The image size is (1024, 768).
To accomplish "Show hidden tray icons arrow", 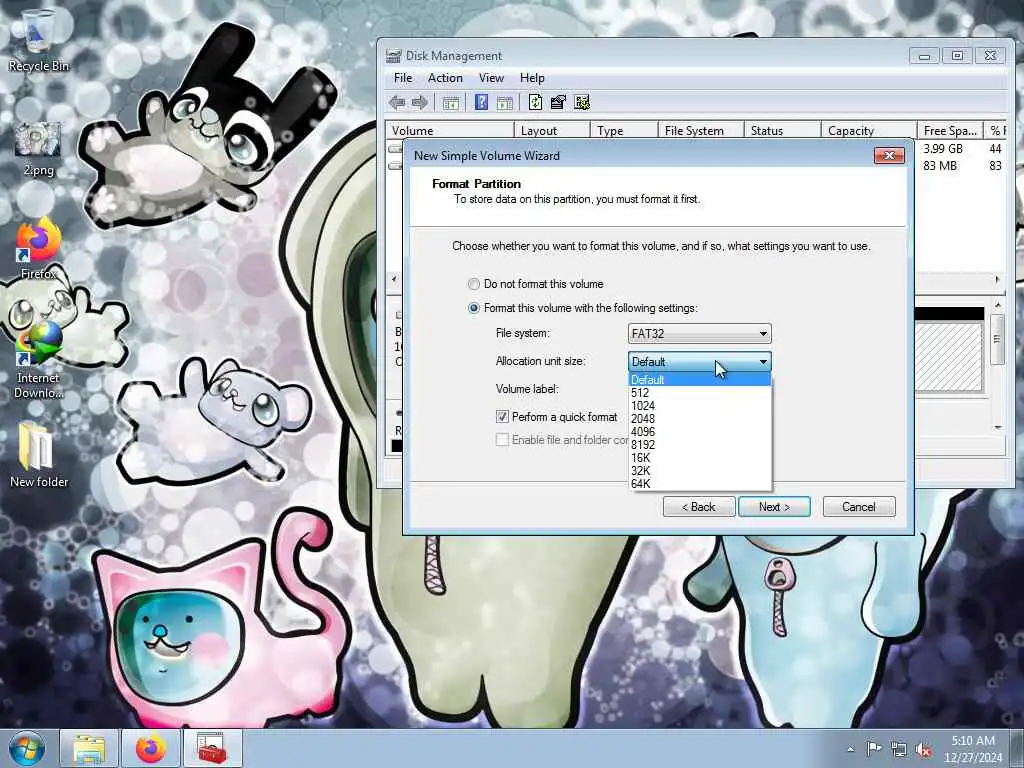I will click(850, 749).
